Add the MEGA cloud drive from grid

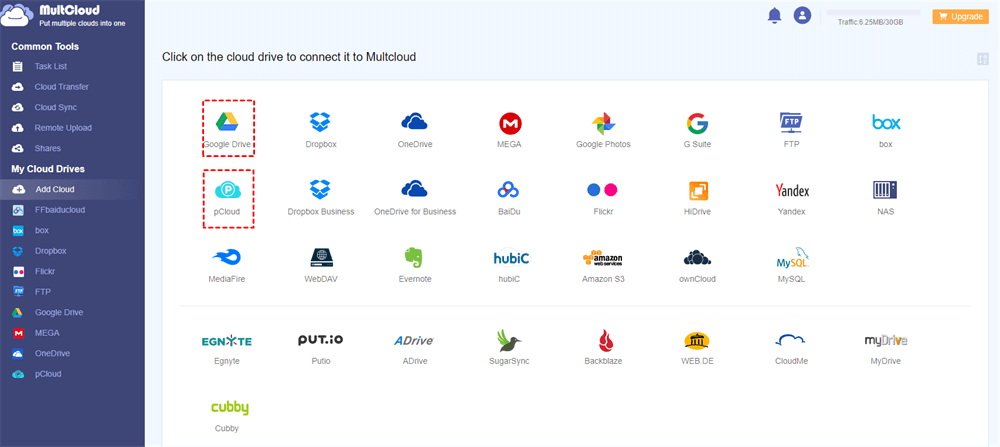click(x=509, y=130)
